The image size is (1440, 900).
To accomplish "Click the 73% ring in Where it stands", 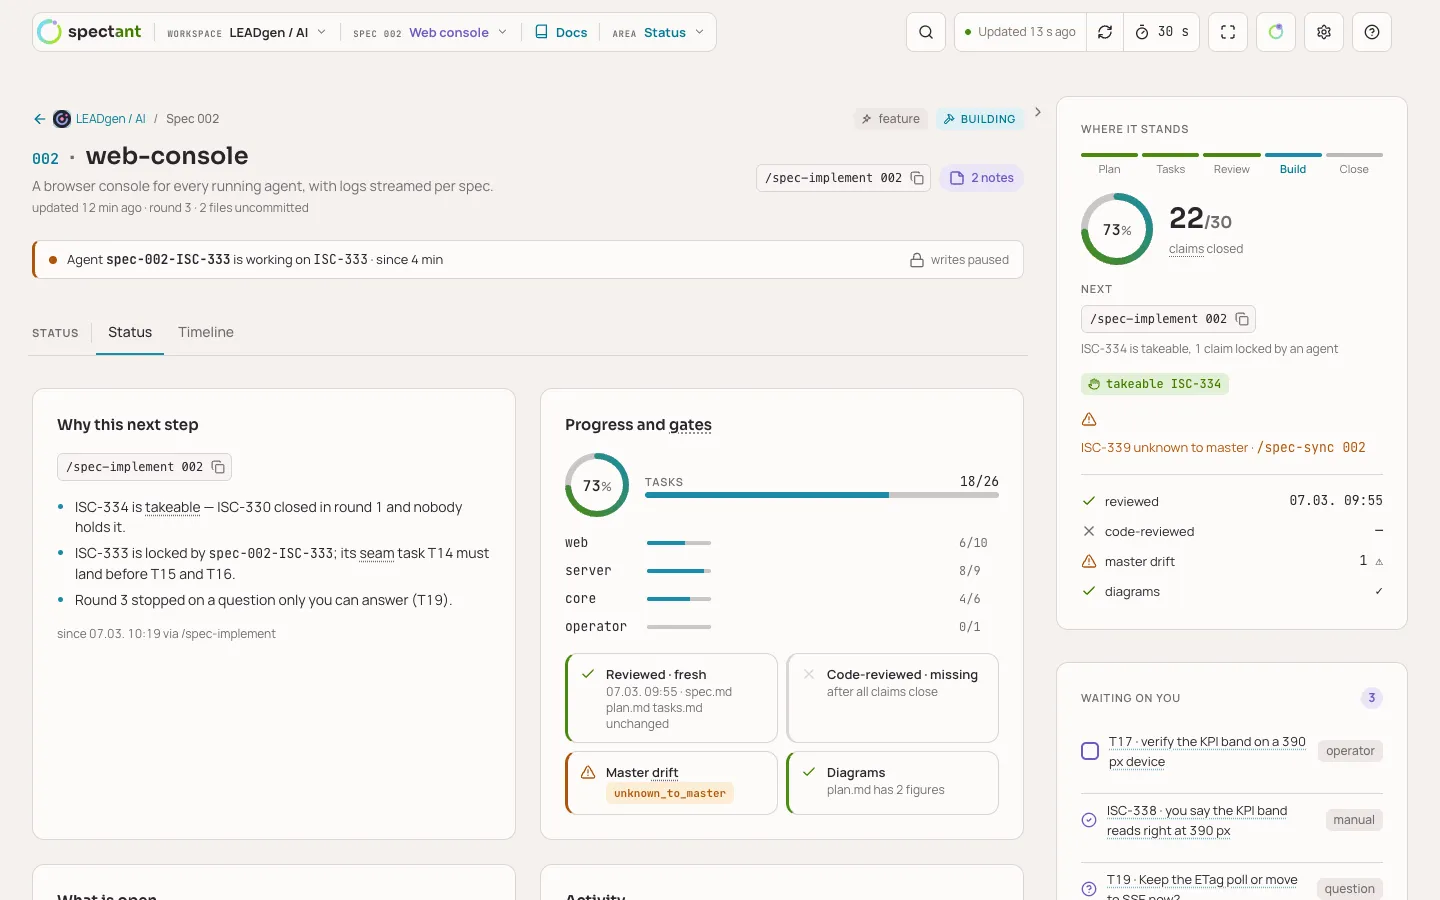I will click(x=1117, y=229).
